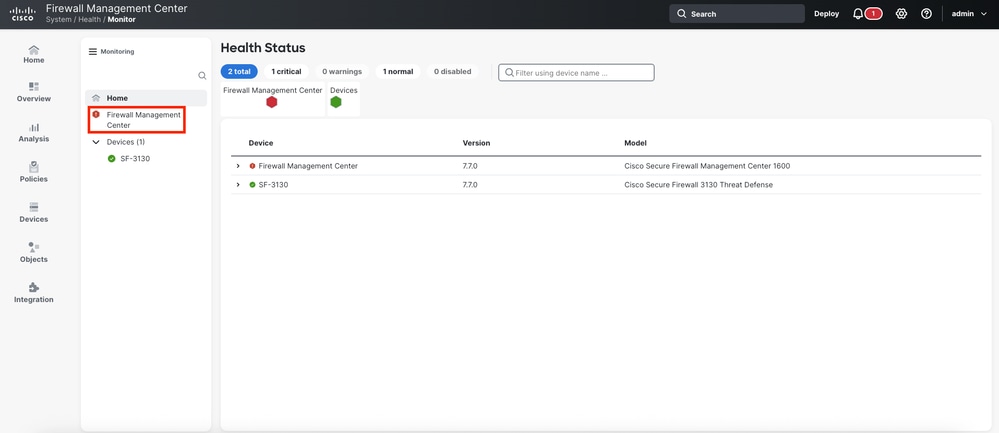The image size is (999, 433).
Task: Click the red hexagon under Firewall Management Center
Action: (x=271, y=102)
